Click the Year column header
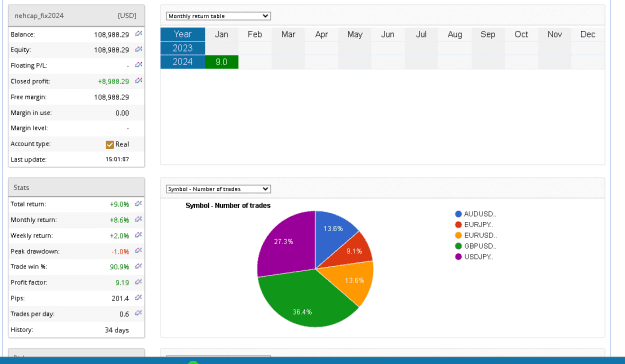 click(x=183, y=34)
